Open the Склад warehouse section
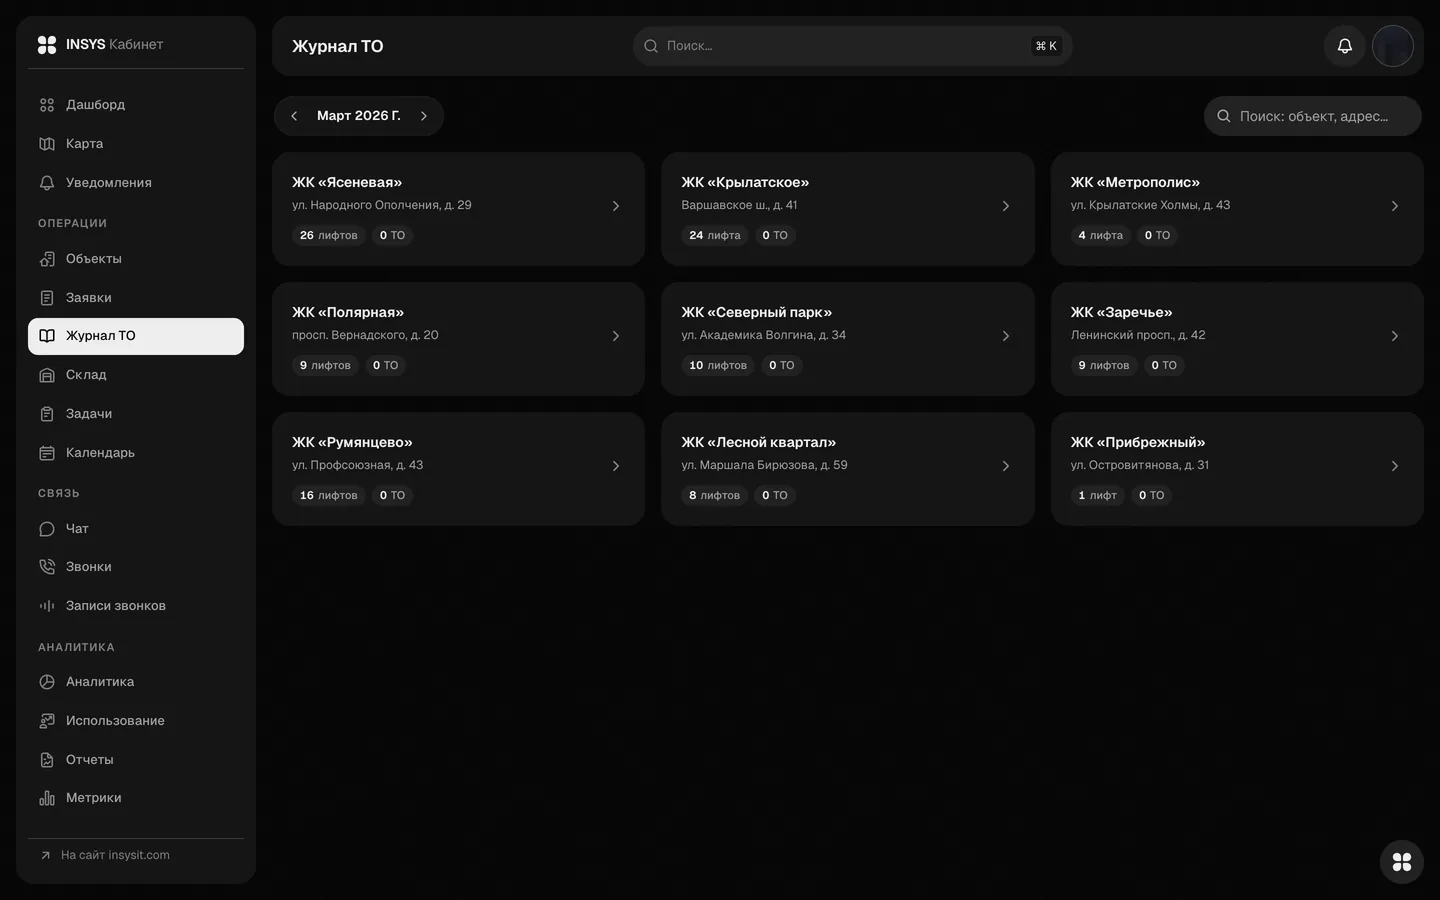Screen dimensions: 1440x900 (x=136, y=375)
